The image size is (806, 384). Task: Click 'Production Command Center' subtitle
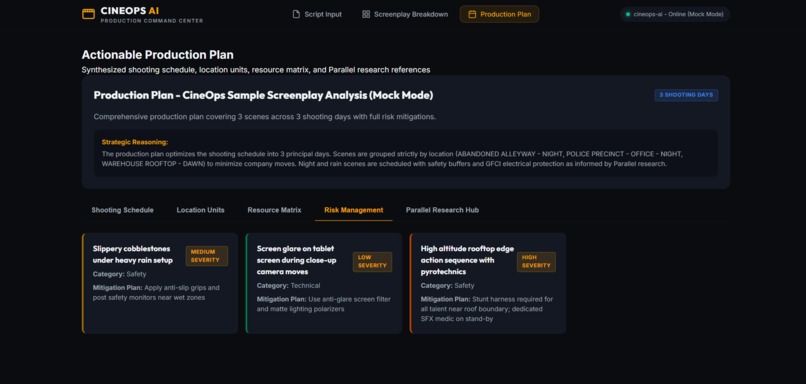[152, 21]
